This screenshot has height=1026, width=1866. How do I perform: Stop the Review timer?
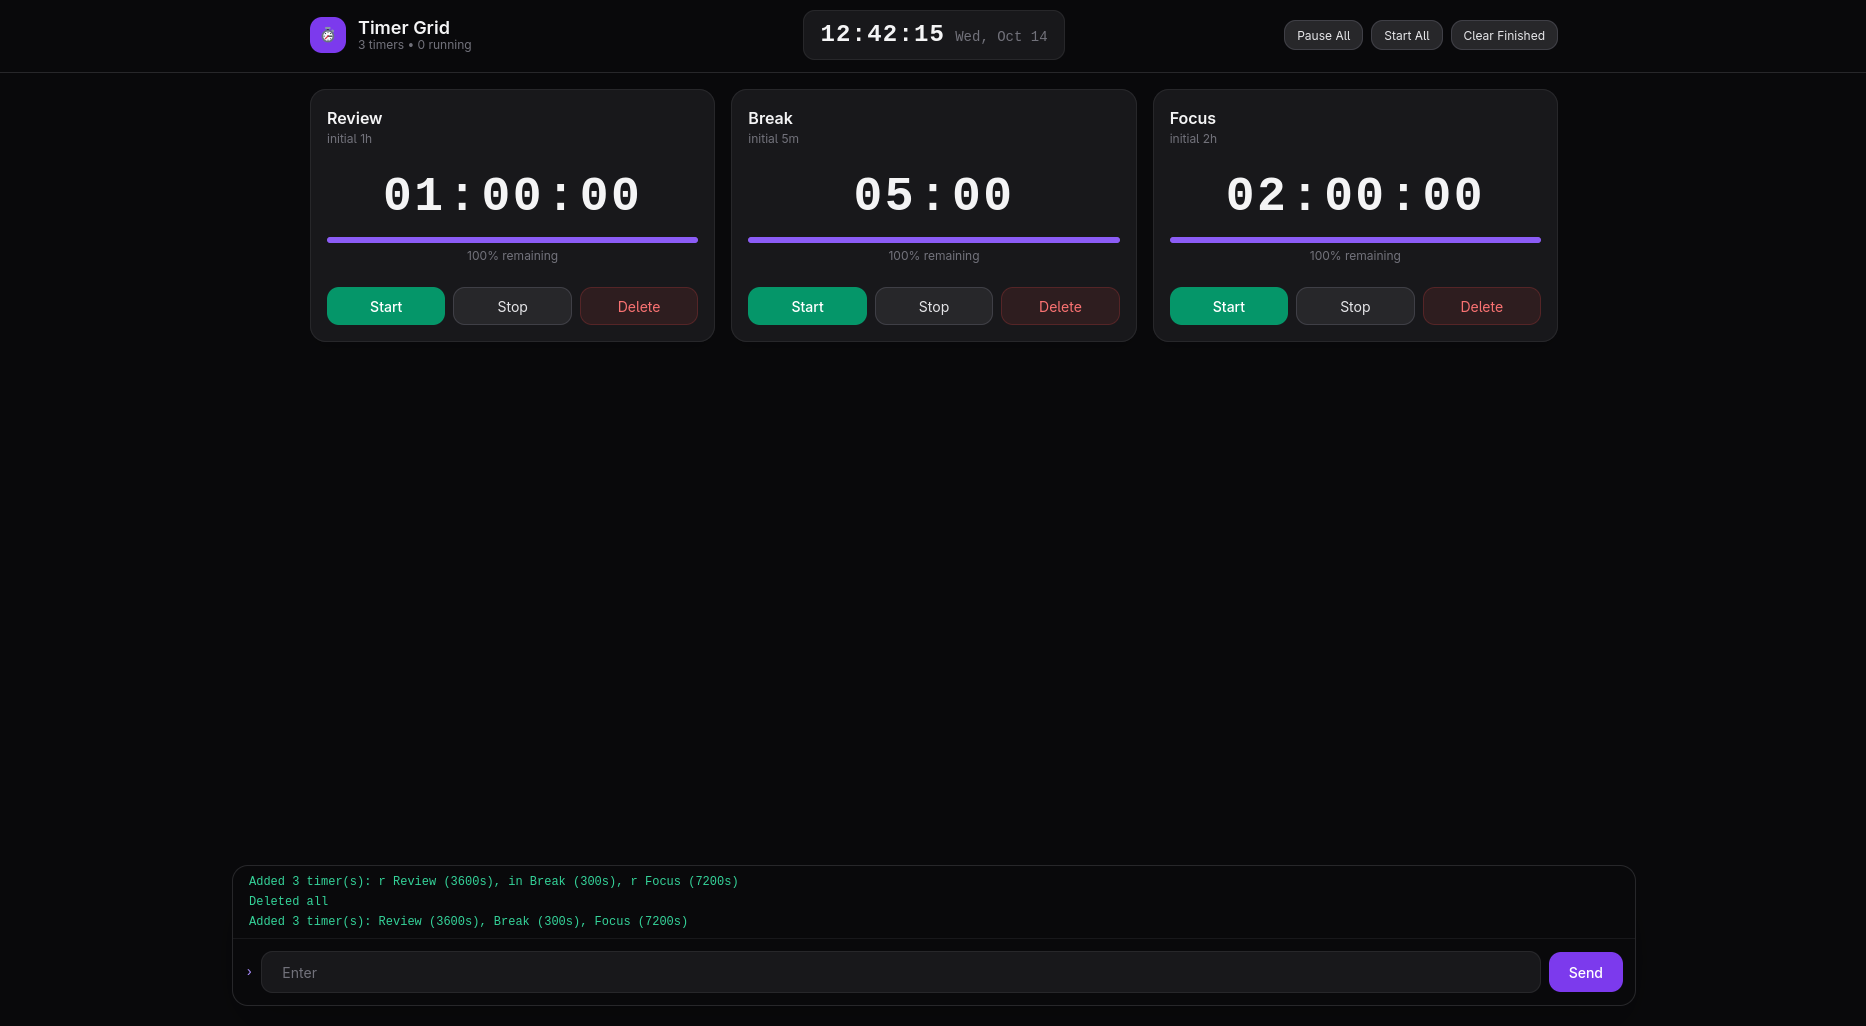coord(512,306)
